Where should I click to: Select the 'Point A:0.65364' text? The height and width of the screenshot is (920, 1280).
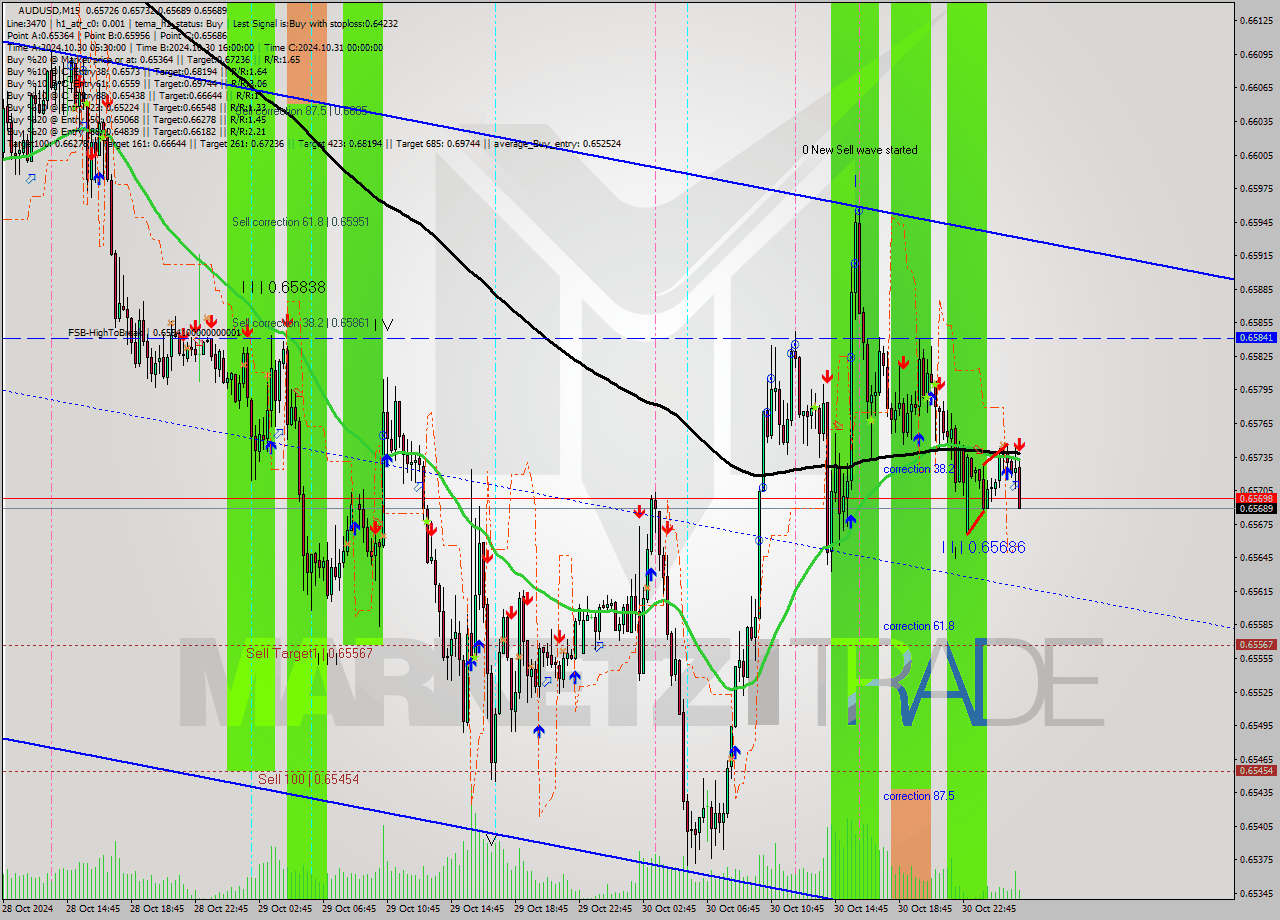tap(41, 35)
